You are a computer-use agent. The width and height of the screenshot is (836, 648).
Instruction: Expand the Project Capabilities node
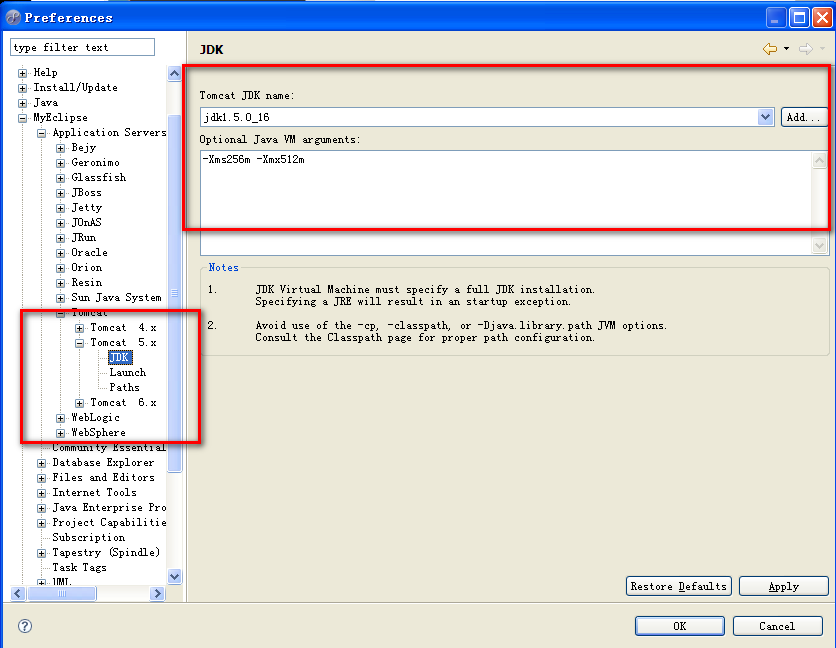42,523
